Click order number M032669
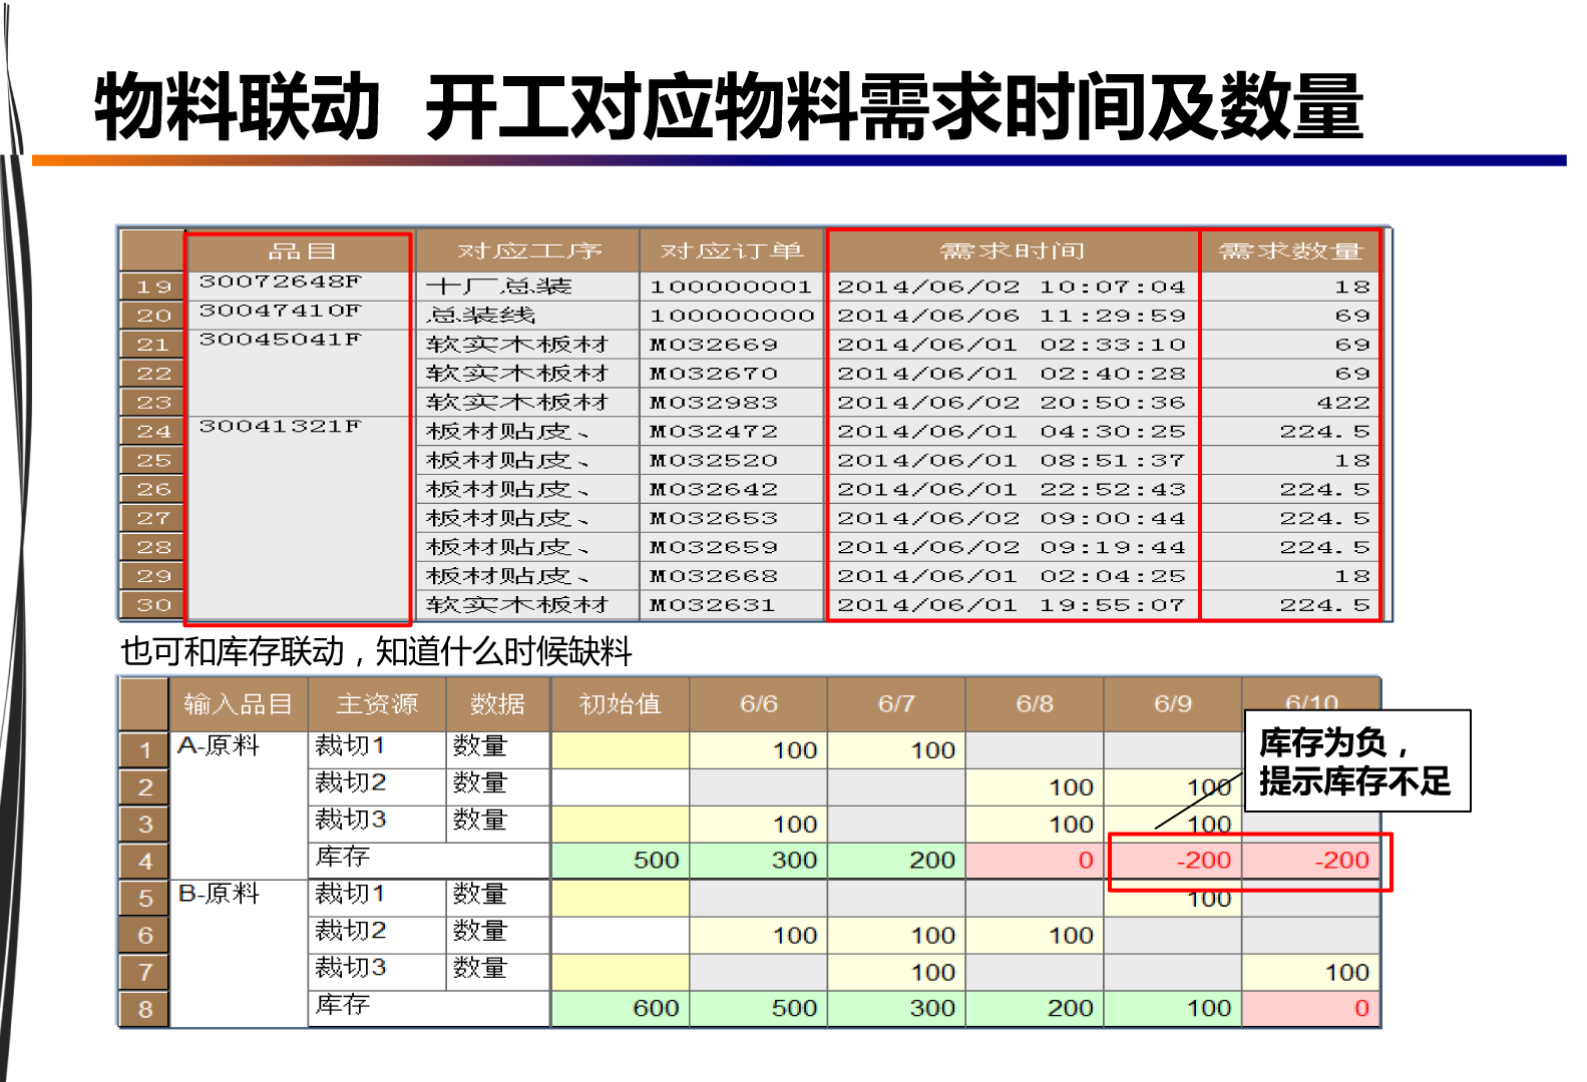The height and width of the screenshot is (1082, 1587). coord(732,344)
